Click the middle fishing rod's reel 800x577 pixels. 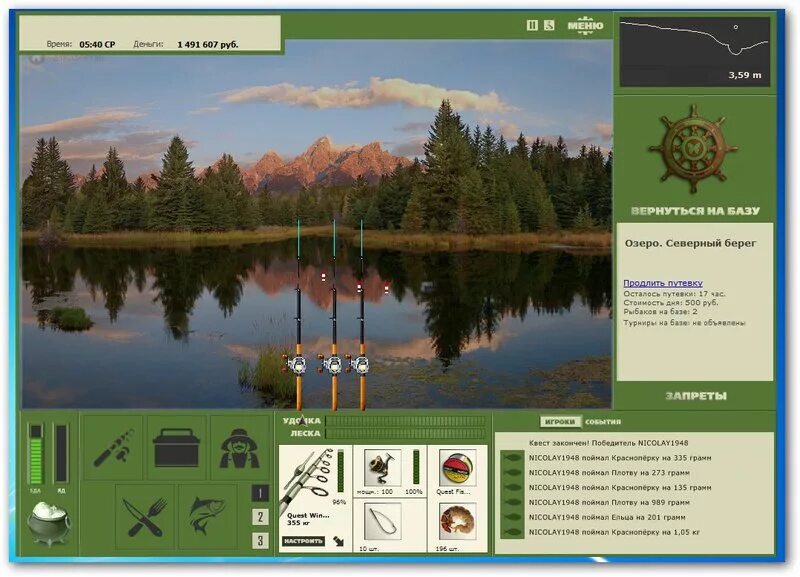coord(332,364)
